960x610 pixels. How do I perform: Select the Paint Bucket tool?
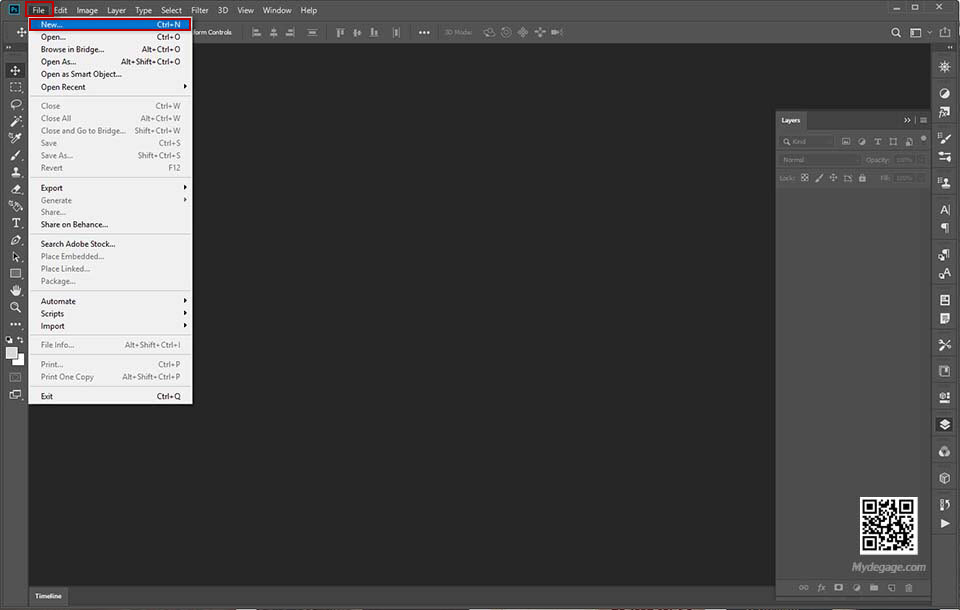pyautogui.click(x=15, y=206)
